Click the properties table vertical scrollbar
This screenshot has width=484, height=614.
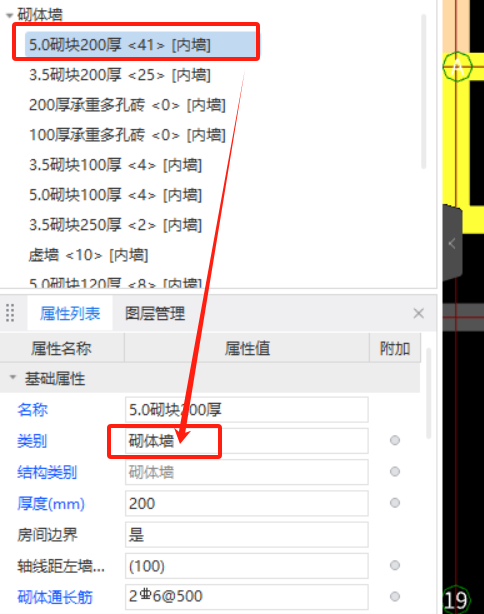click(429, 394)
